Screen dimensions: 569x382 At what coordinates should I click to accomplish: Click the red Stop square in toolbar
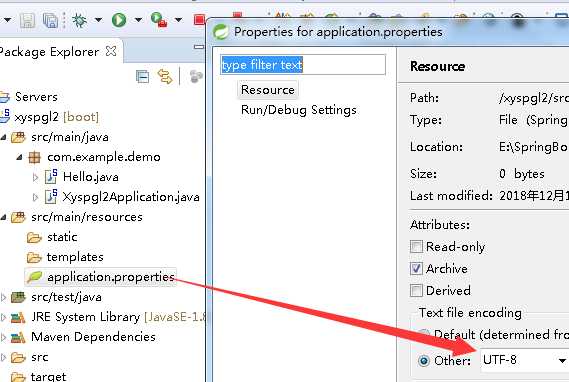pos(199,20)
